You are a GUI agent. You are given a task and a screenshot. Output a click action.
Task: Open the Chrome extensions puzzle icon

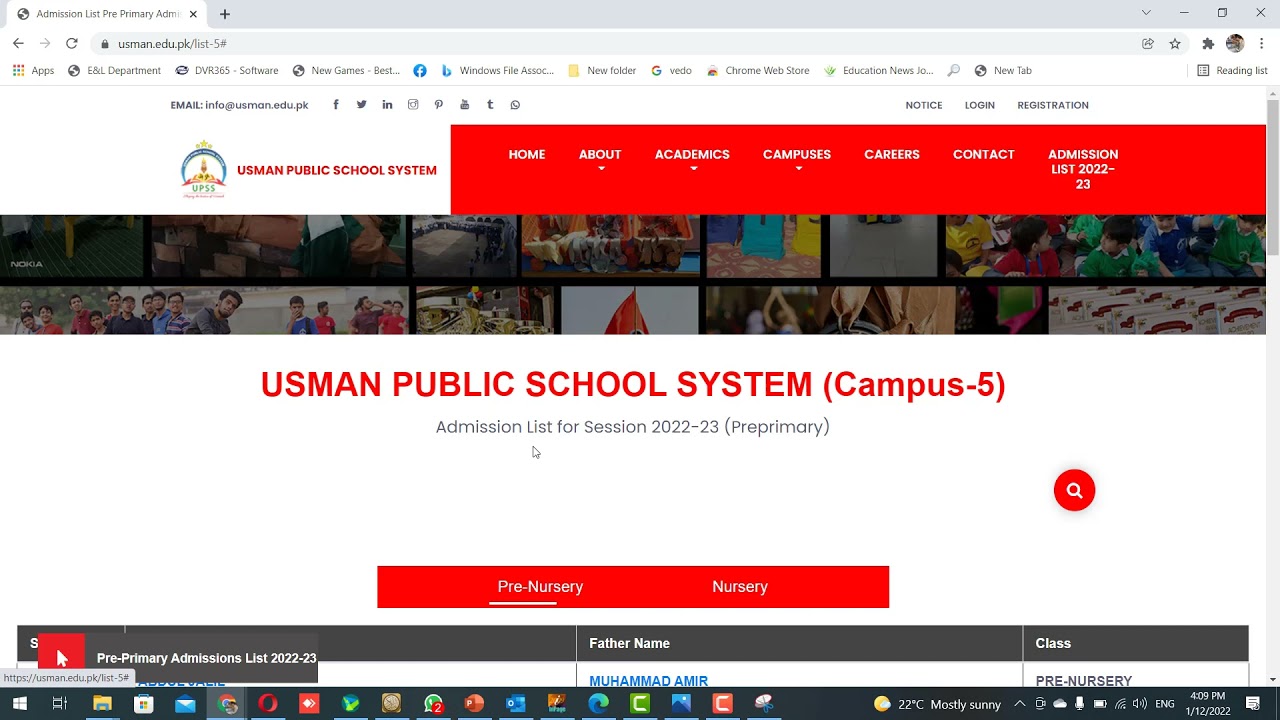click(1208, 44)
